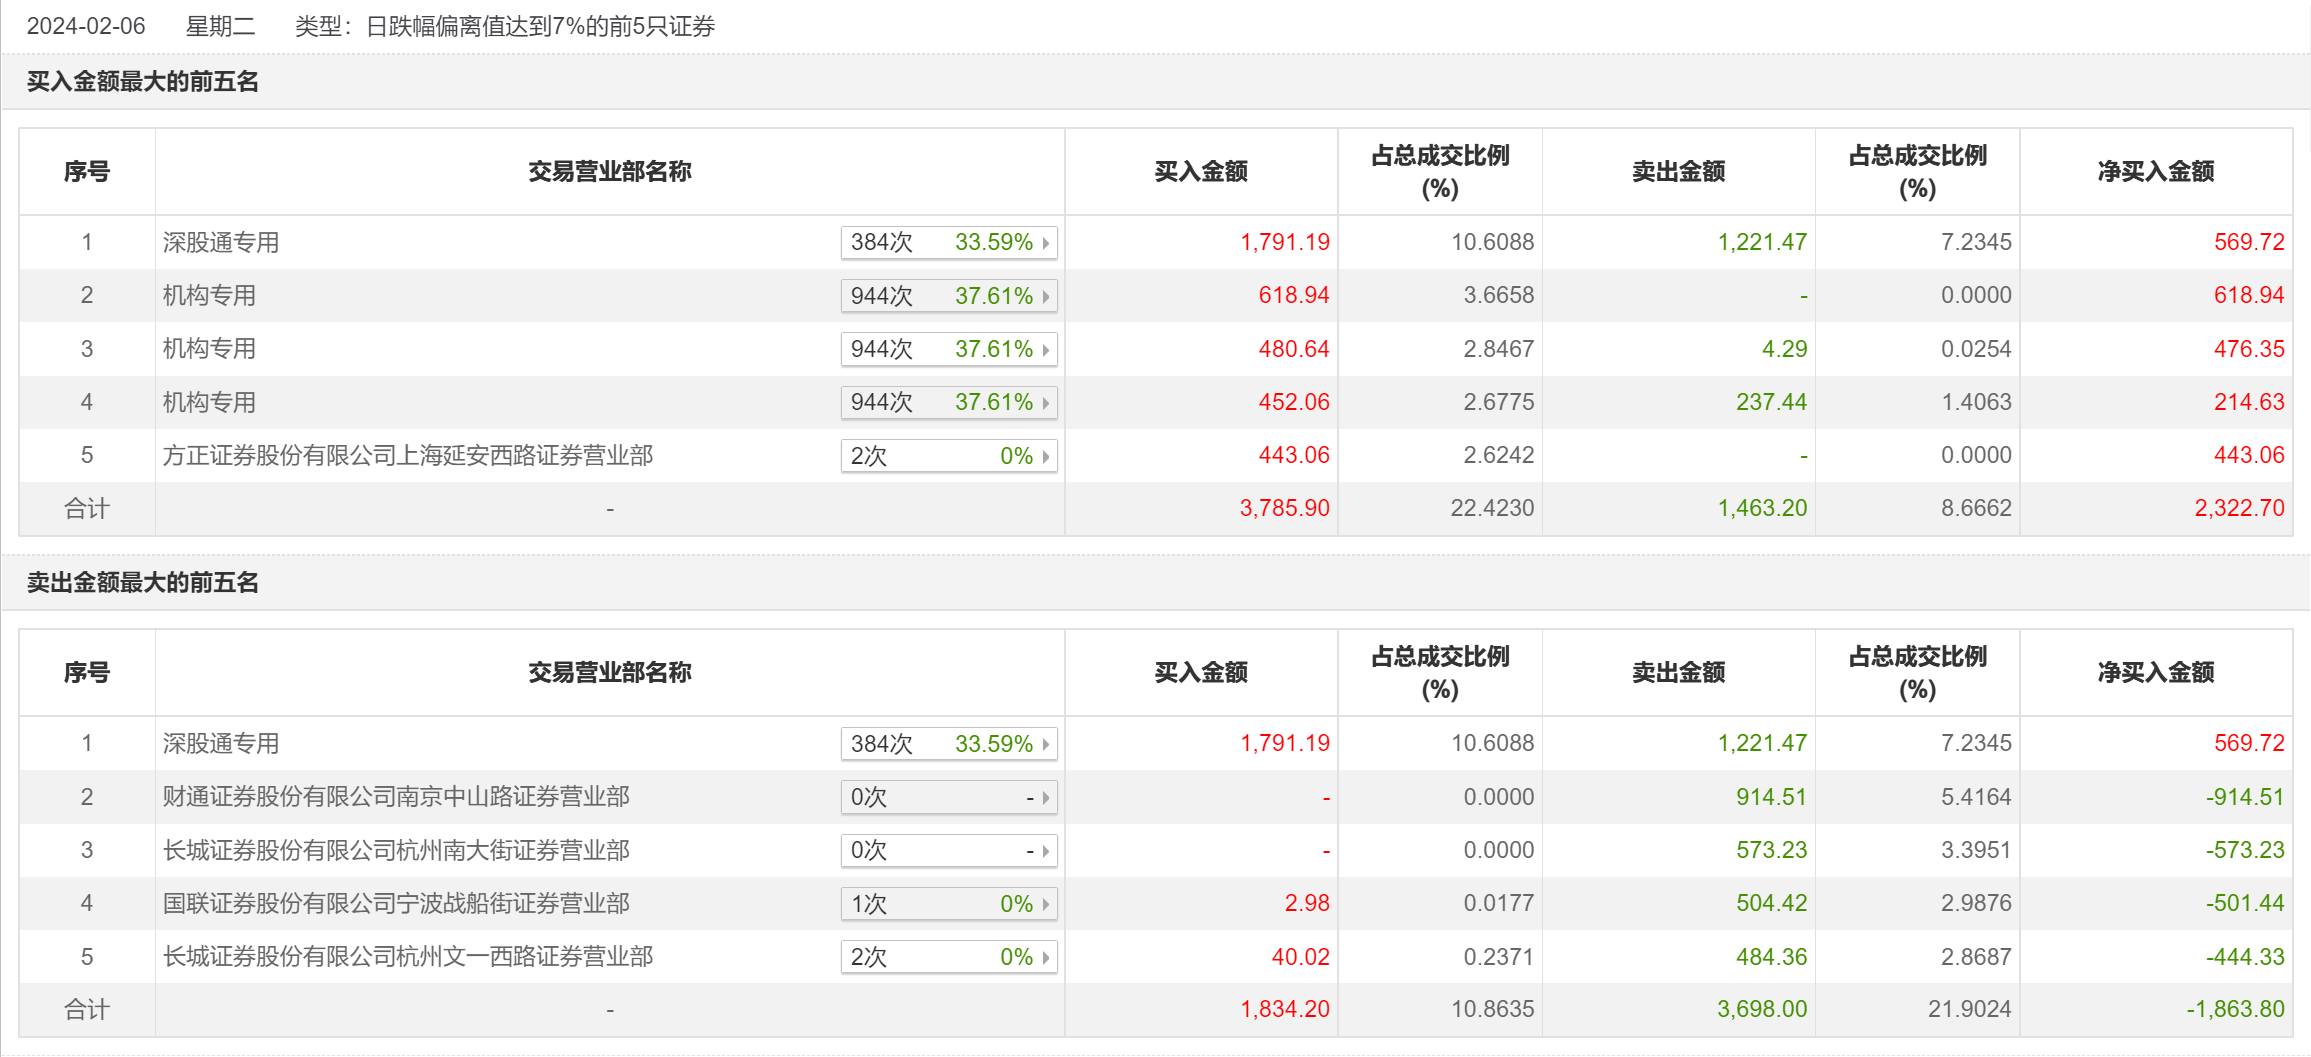Open 深股通专用 link in the buy table
The width and height of the screenshot is (2311, 1057).
[221, 243]
